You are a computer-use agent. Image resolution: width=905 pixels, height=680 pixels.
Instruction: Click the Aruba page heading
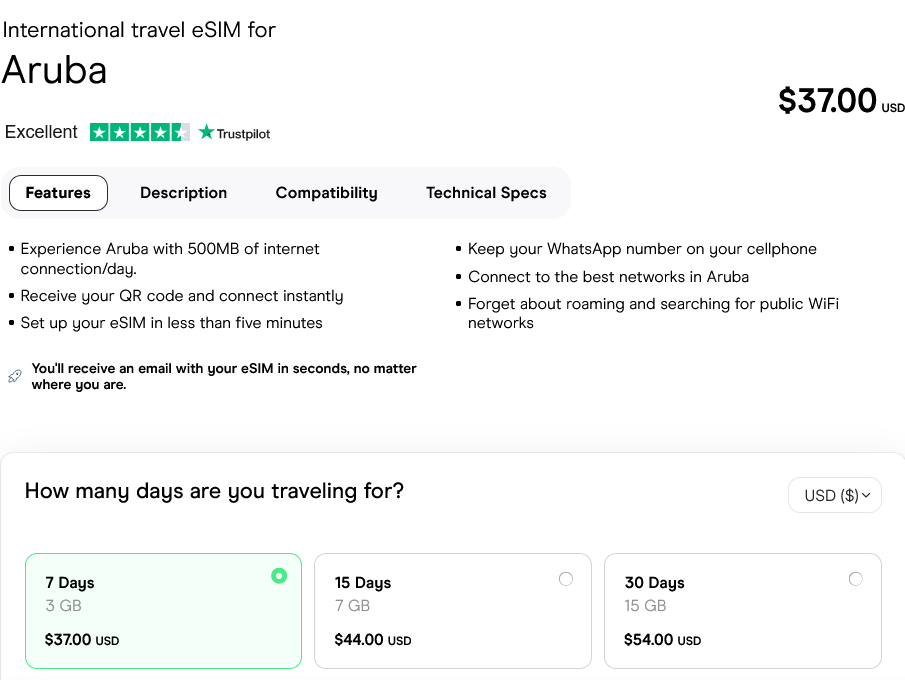(x=54, y=69)
